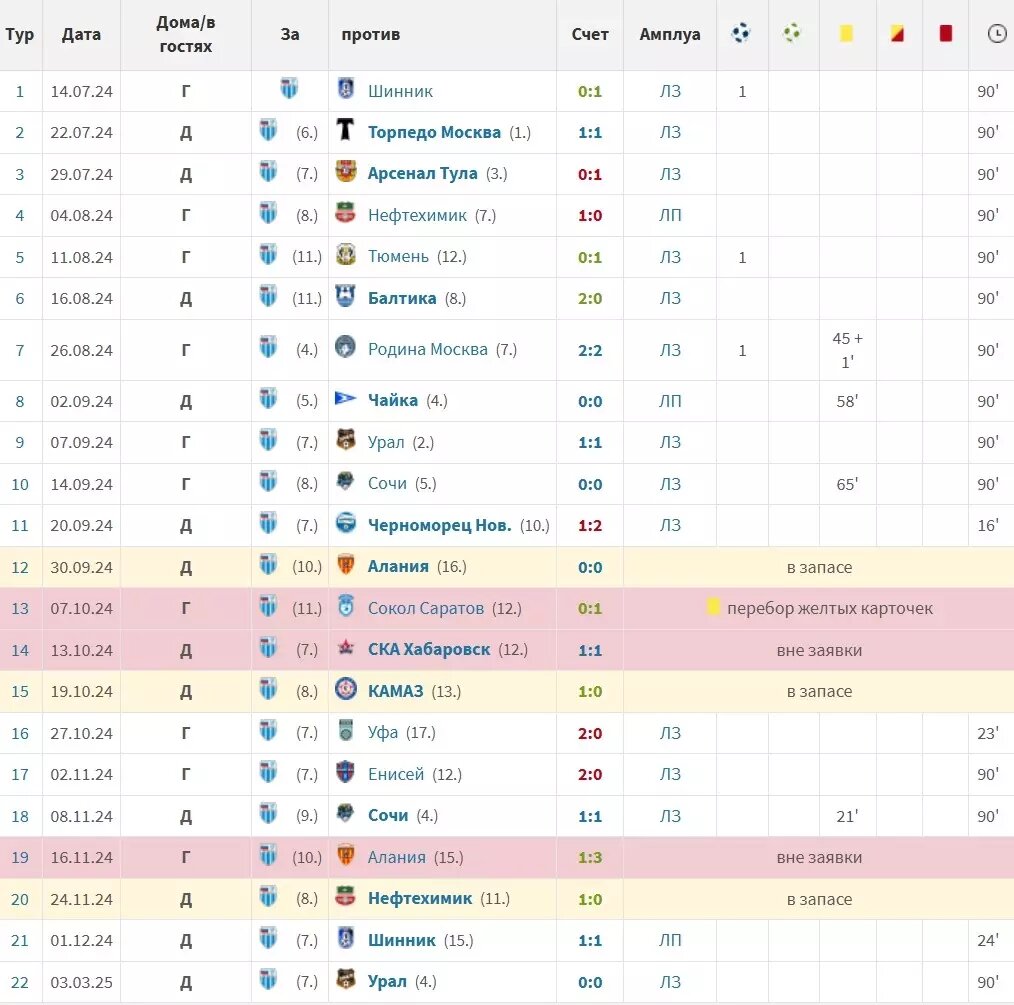Open the КАМАЗ team link
Image resolution: width=1014 pixels, height=1005 pixels.
pyautogui.click(x=395, y=691)
